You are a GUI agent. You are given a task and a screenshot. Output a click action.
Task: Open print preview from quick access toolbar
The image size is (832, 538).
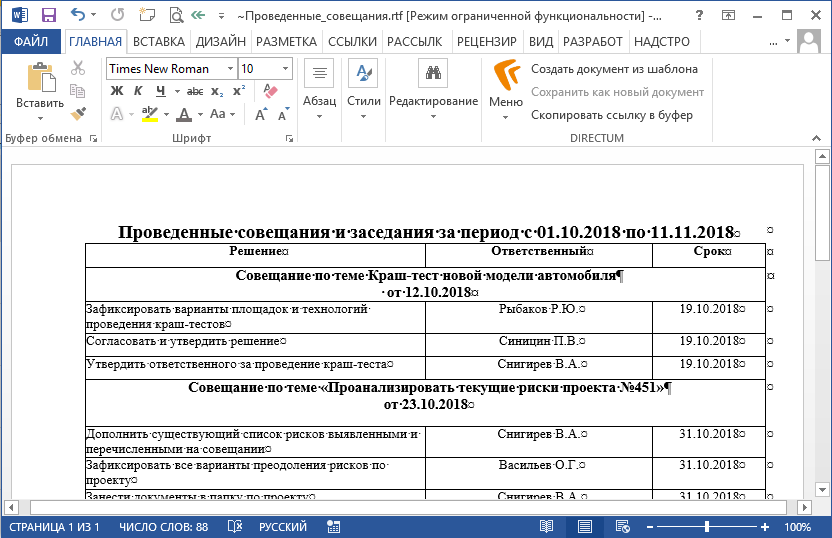point(176,15)
